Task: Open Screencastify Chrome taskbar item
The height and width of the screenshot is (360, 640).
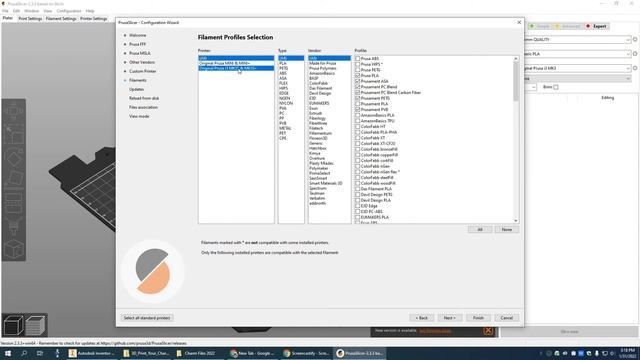Action: (x=307, y=353)
